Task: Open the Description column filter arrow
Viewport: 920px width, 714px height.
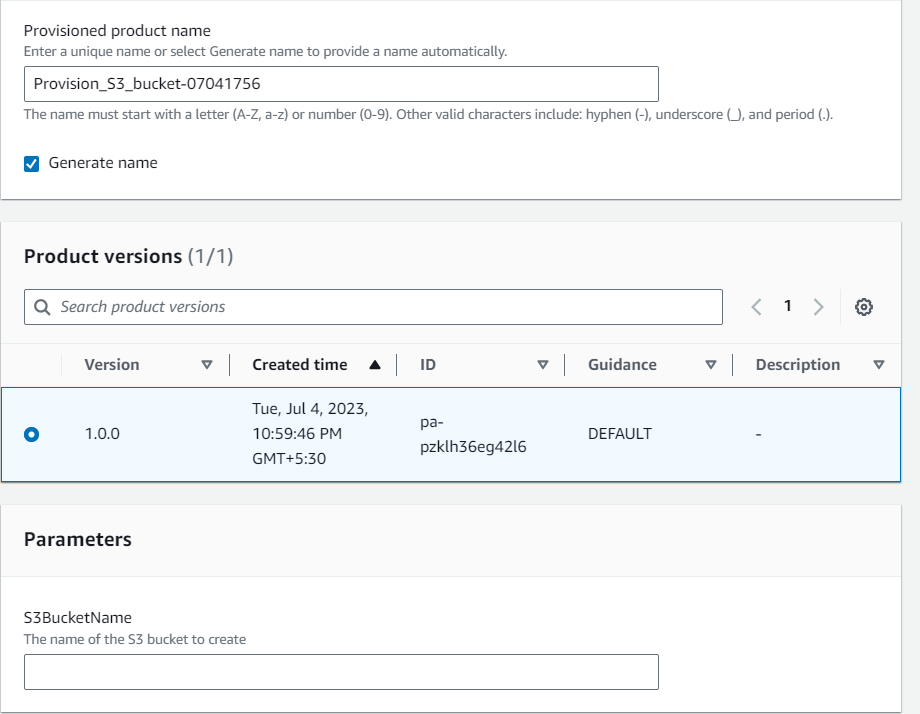Action: (x=880, y=364)
